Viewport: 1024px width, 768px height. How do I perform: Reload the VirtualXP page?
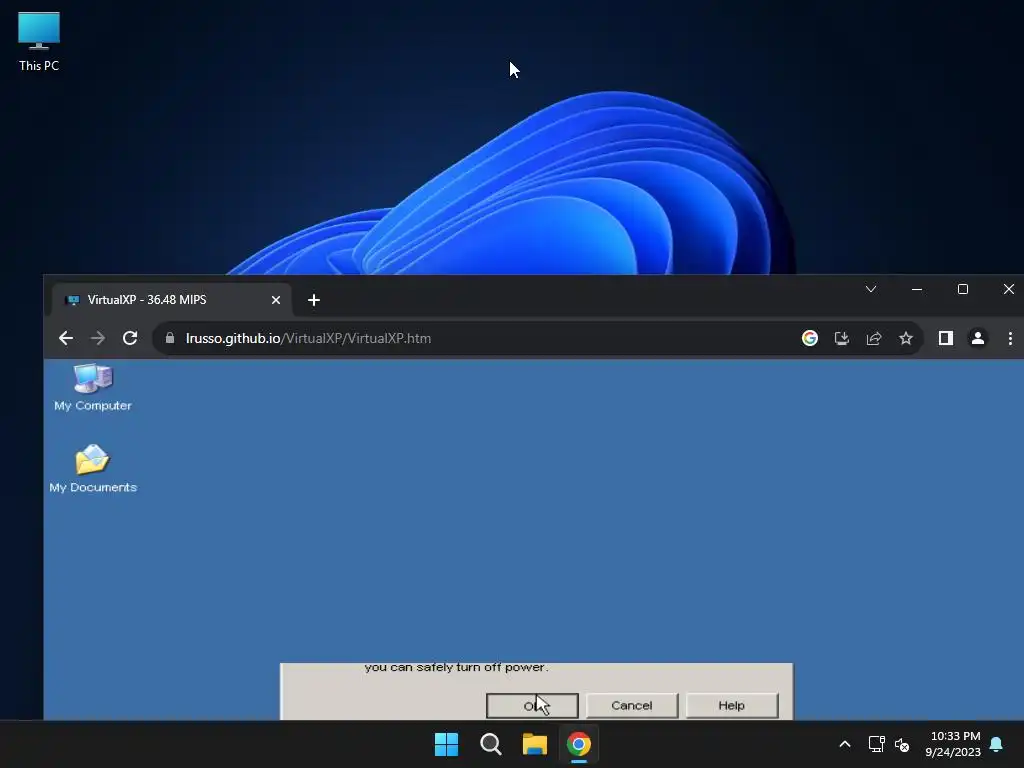[x=130, y=338]
